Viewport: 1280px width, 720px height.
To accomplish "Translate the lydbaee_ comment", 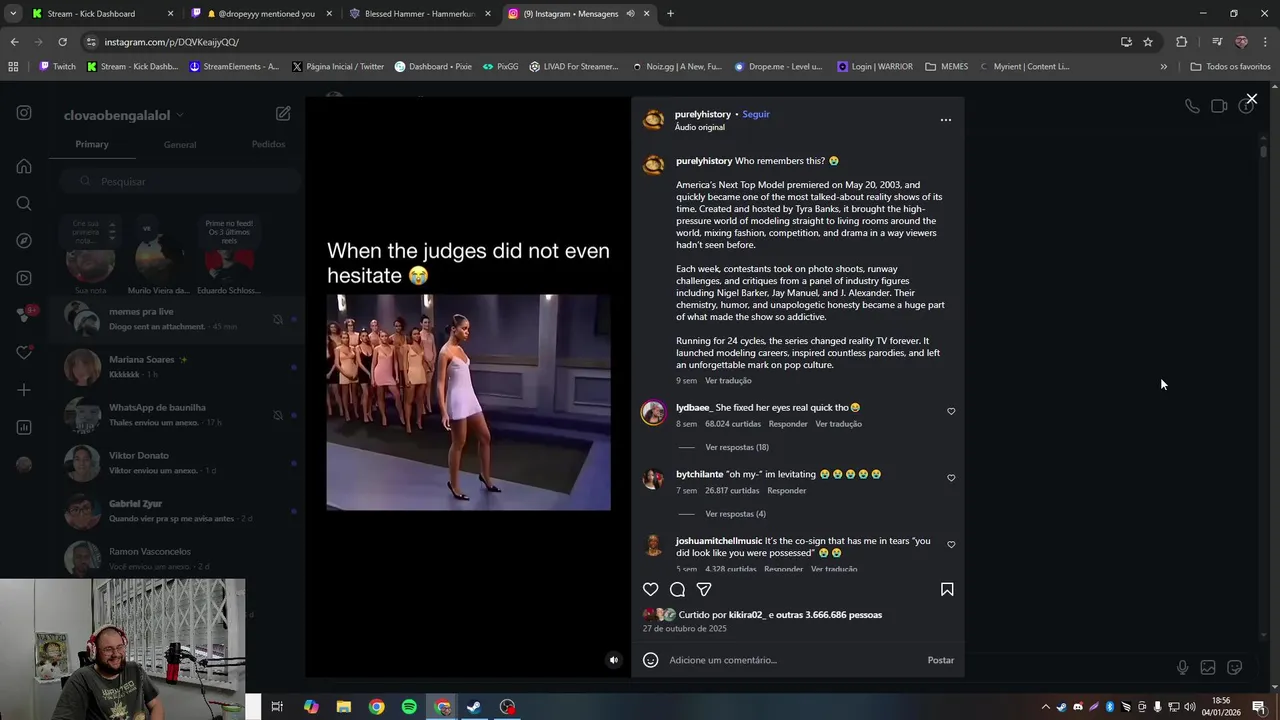I will coord(838,424).
